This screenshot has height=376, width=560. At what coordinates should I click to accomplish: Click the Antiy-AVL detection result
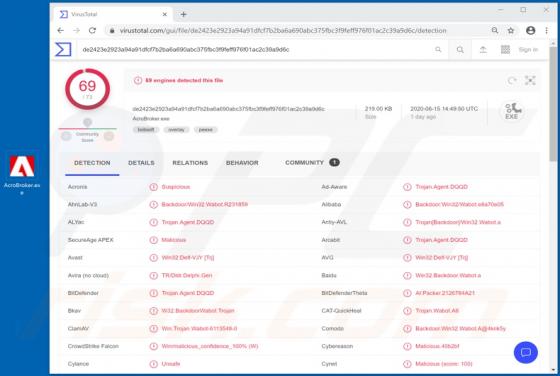(458, 222)
